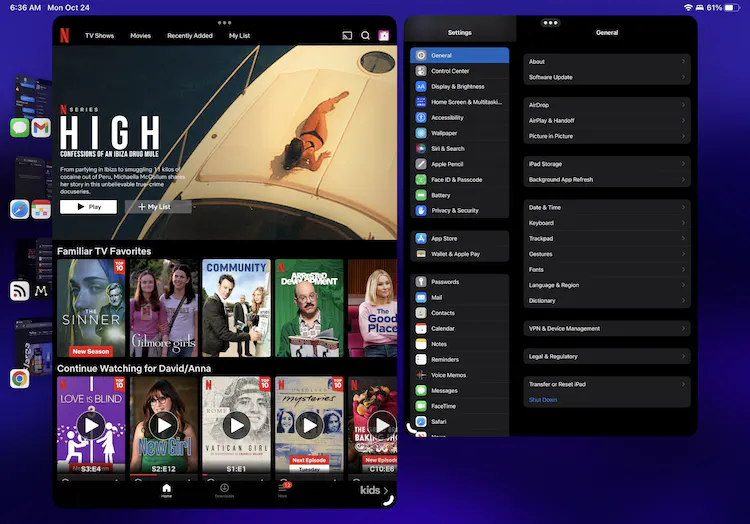750x524 pixels.
Task: Open the Messages app in Stage Manager
Action: coord(20,128)
